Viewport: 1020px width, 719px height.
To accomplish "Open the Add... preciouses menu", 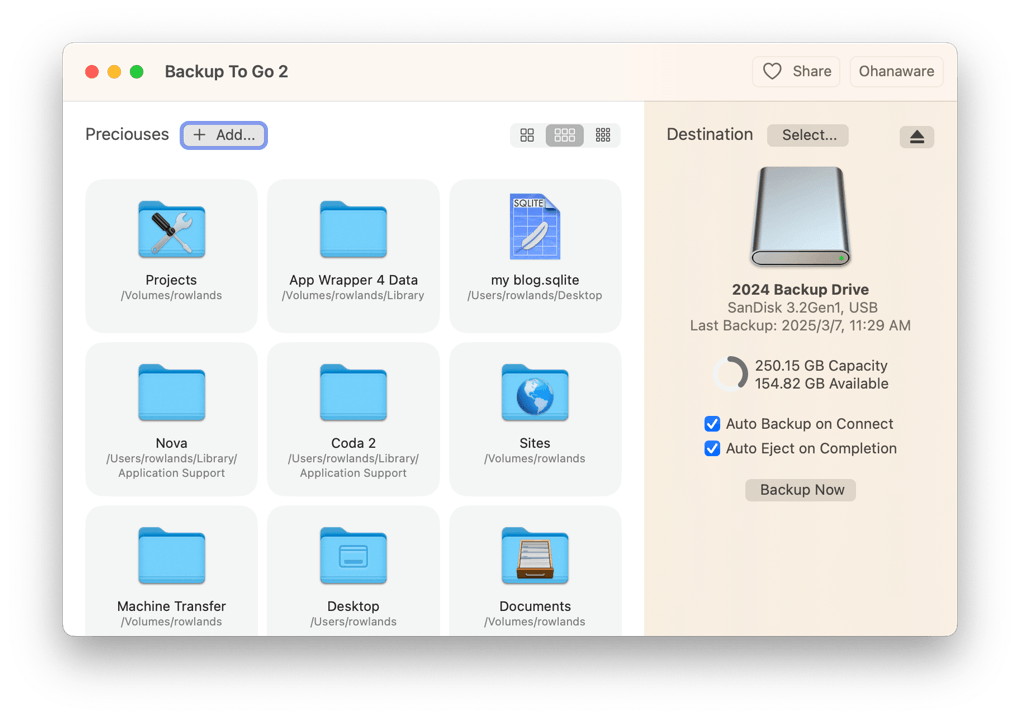I will coord(224,135).
